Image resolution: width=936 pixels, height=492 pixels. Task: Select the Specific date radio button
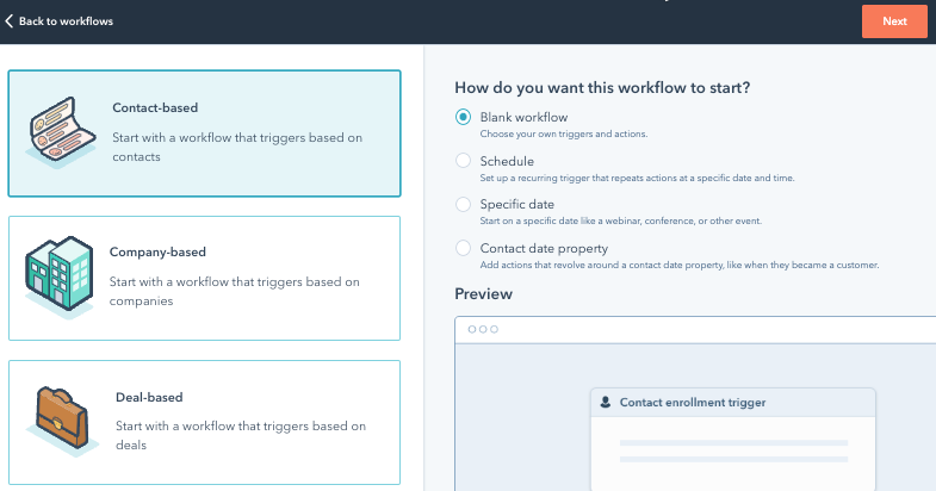[463, 204]
